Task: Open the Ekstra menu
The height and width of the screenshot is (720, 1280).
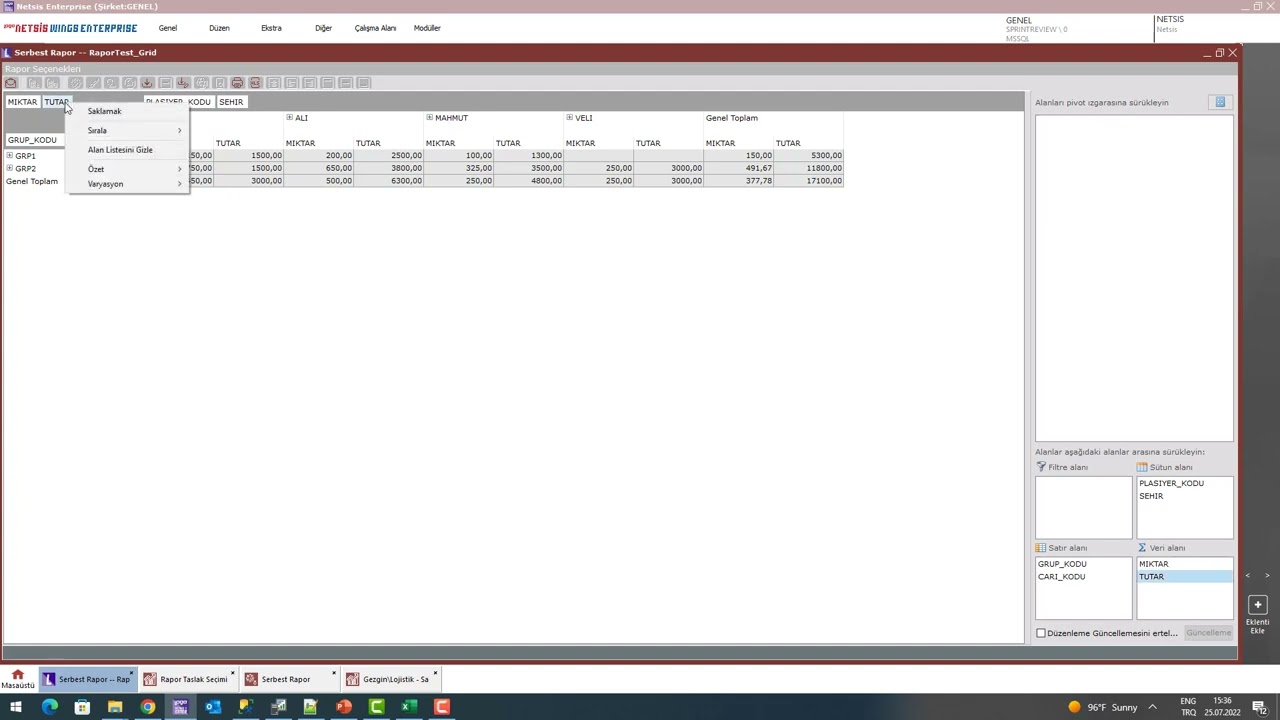Action: [x=271, y=28]
